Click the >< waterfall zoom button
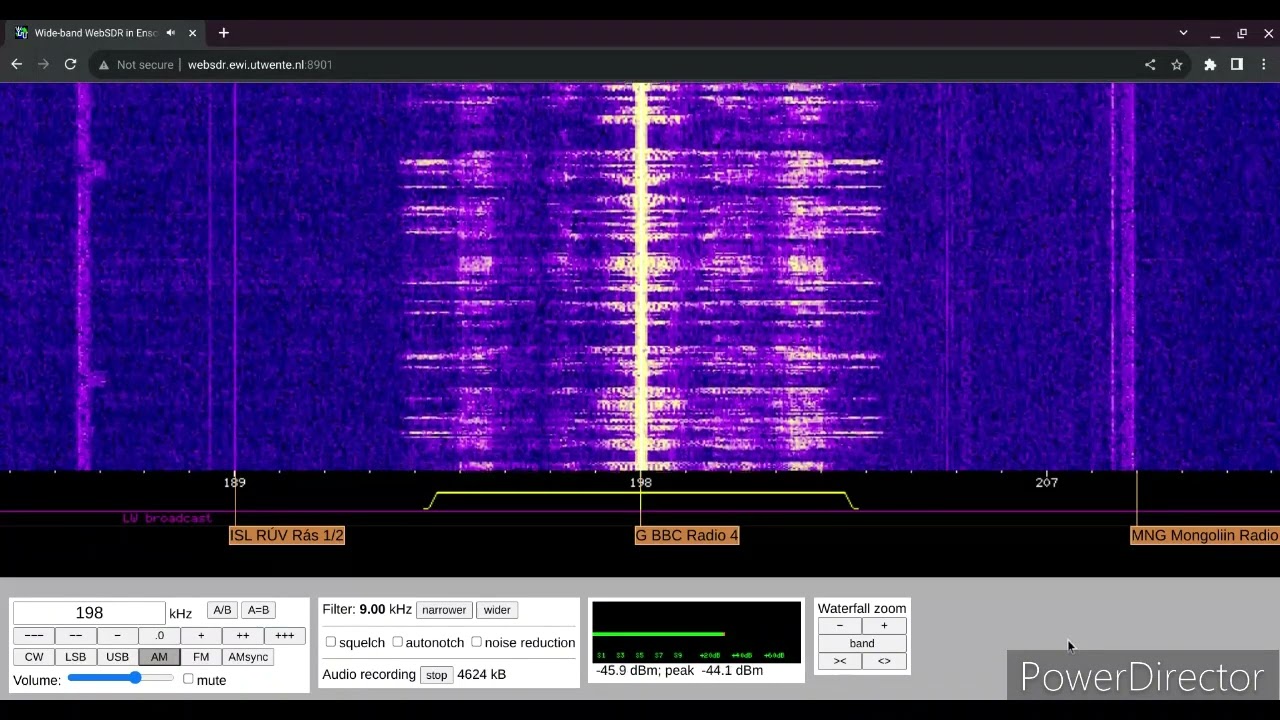This screenshot has height=720, width=1280. (840, 661)
